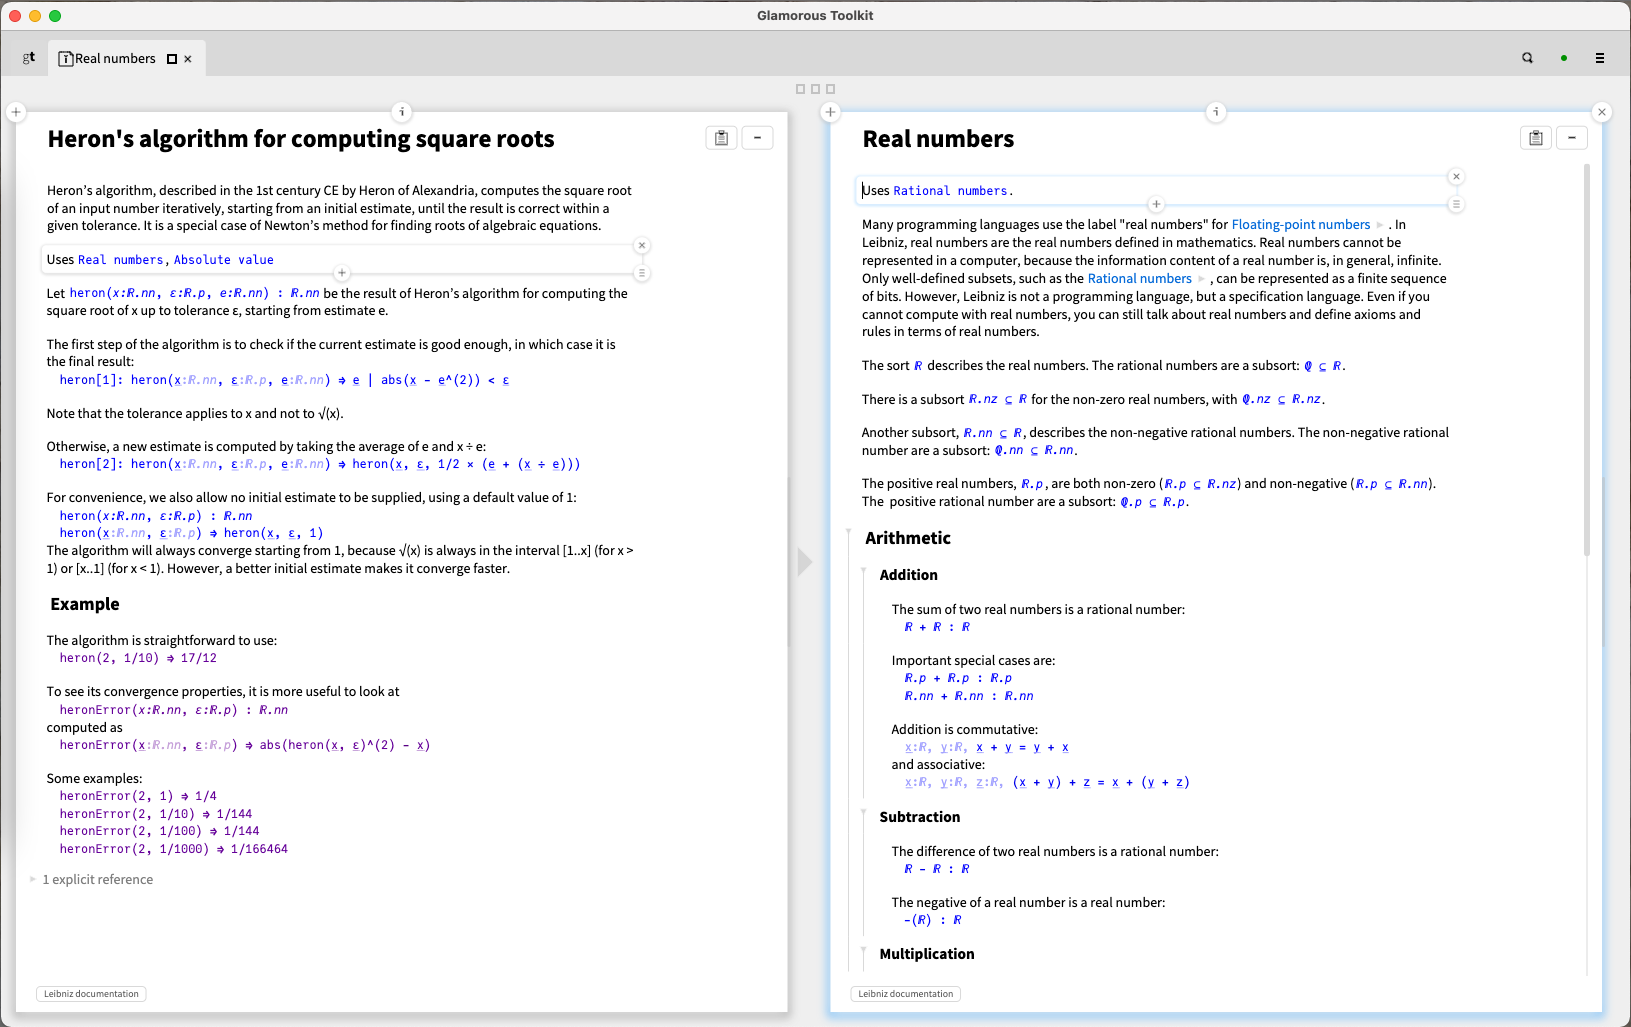The width and height of the screenshot is (1631, 1027).
Task: Click 'R.nn + R.nn : R.nn' declaration
Action: tap(969, 696)
